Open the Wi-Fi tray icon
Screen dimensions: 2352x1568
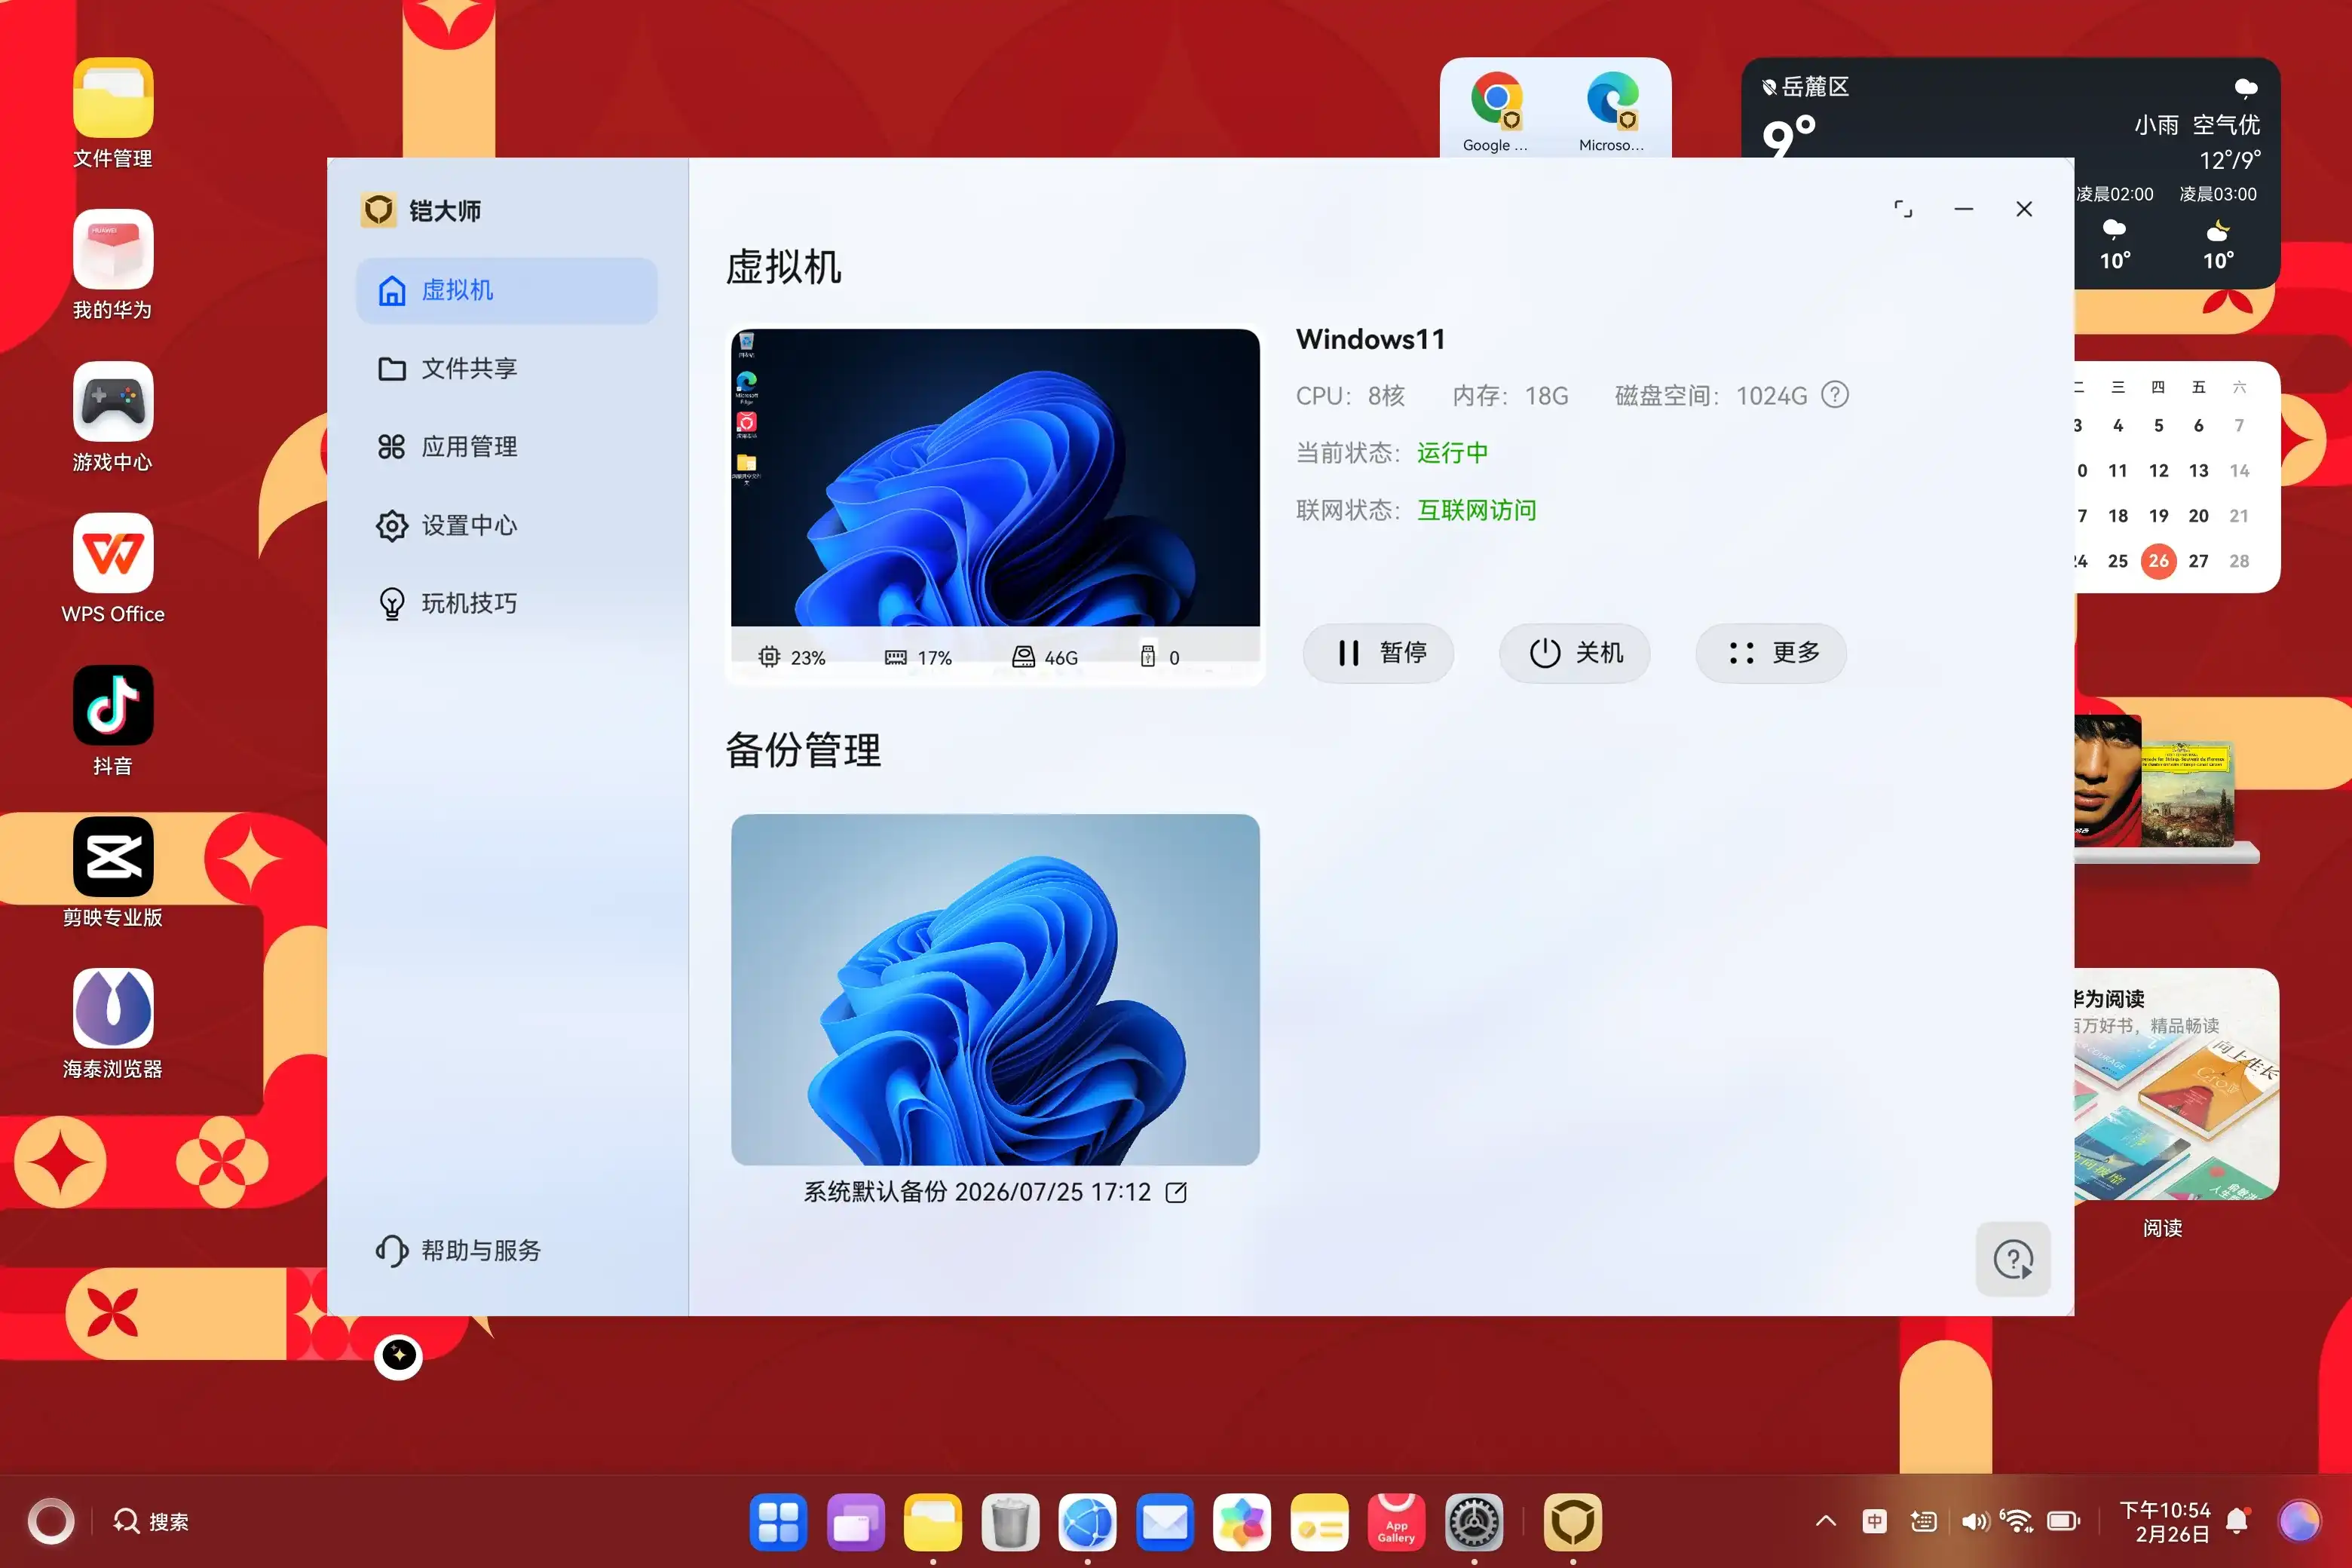[2017, 1521]
